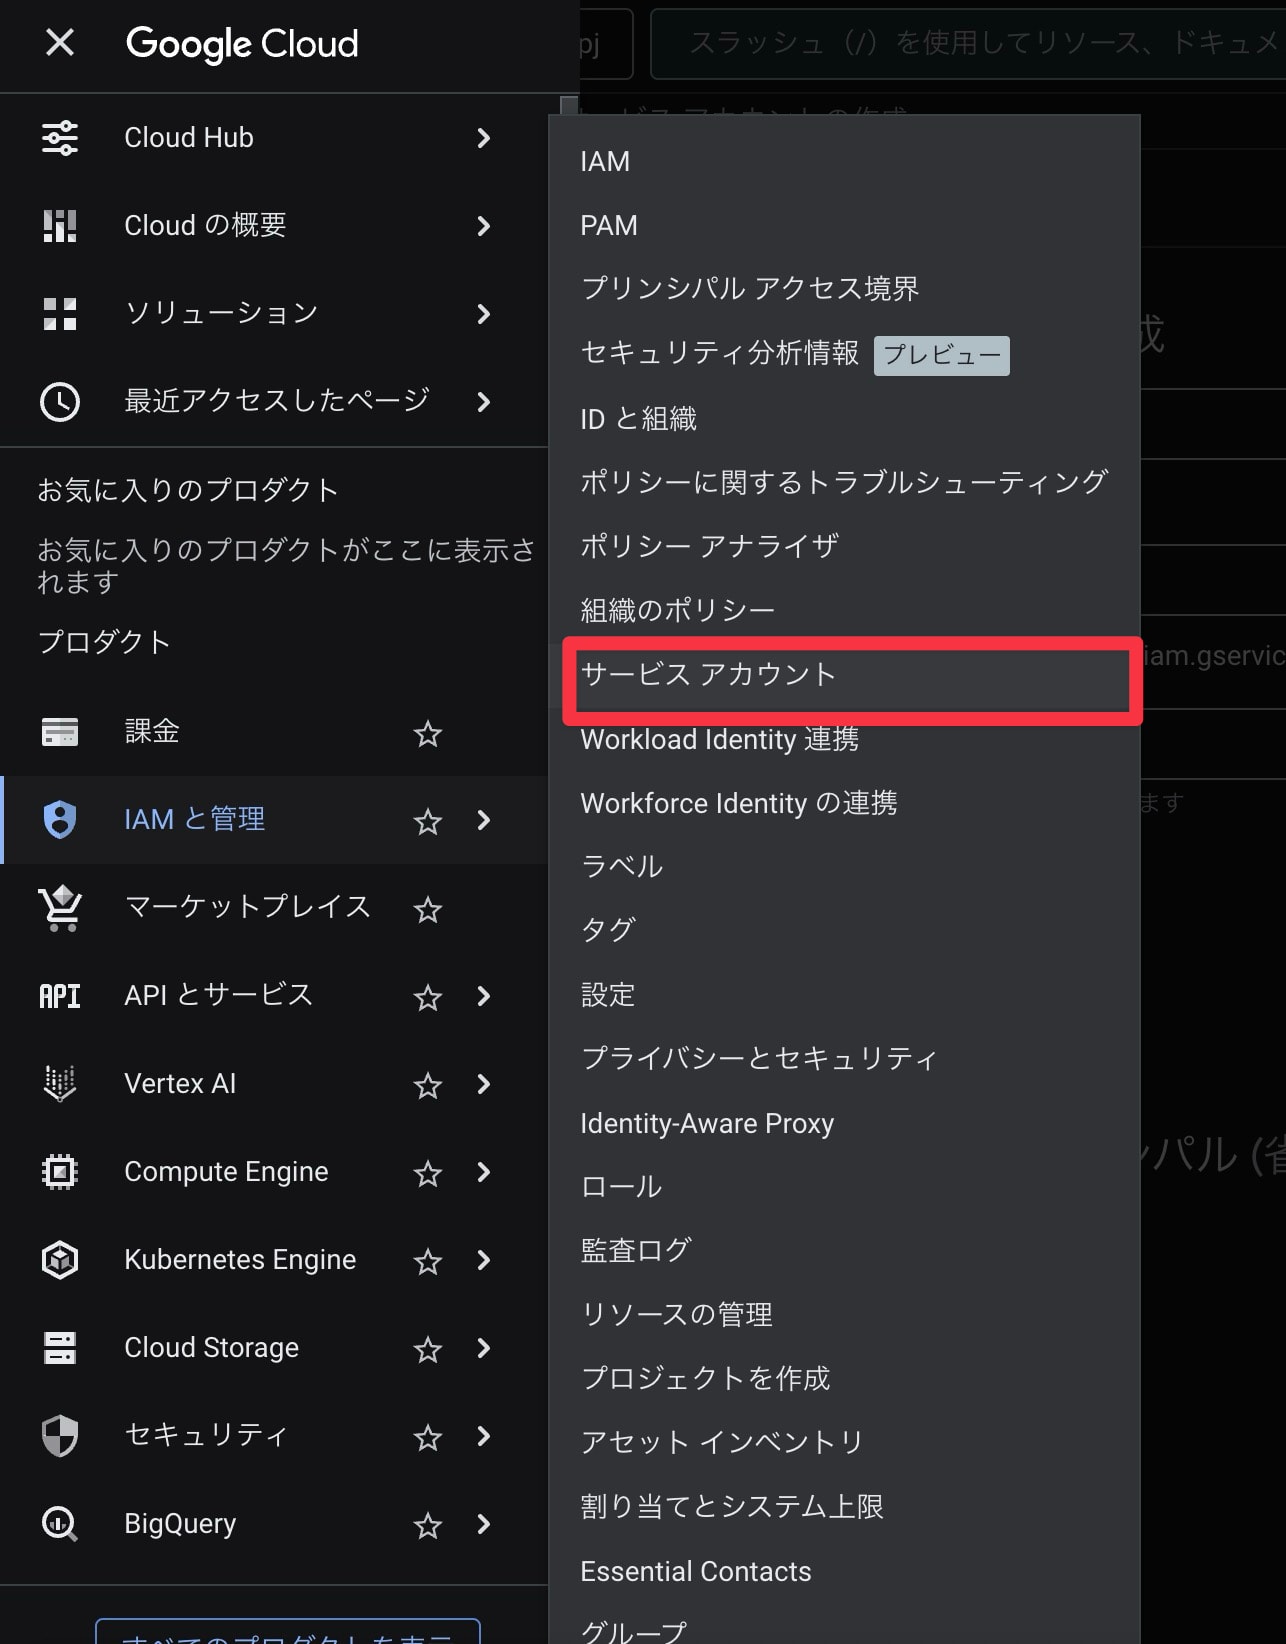Expand the セキュリティ submenu chevron
This screenshot has height=1644, width=1286.
(484, 1436)
